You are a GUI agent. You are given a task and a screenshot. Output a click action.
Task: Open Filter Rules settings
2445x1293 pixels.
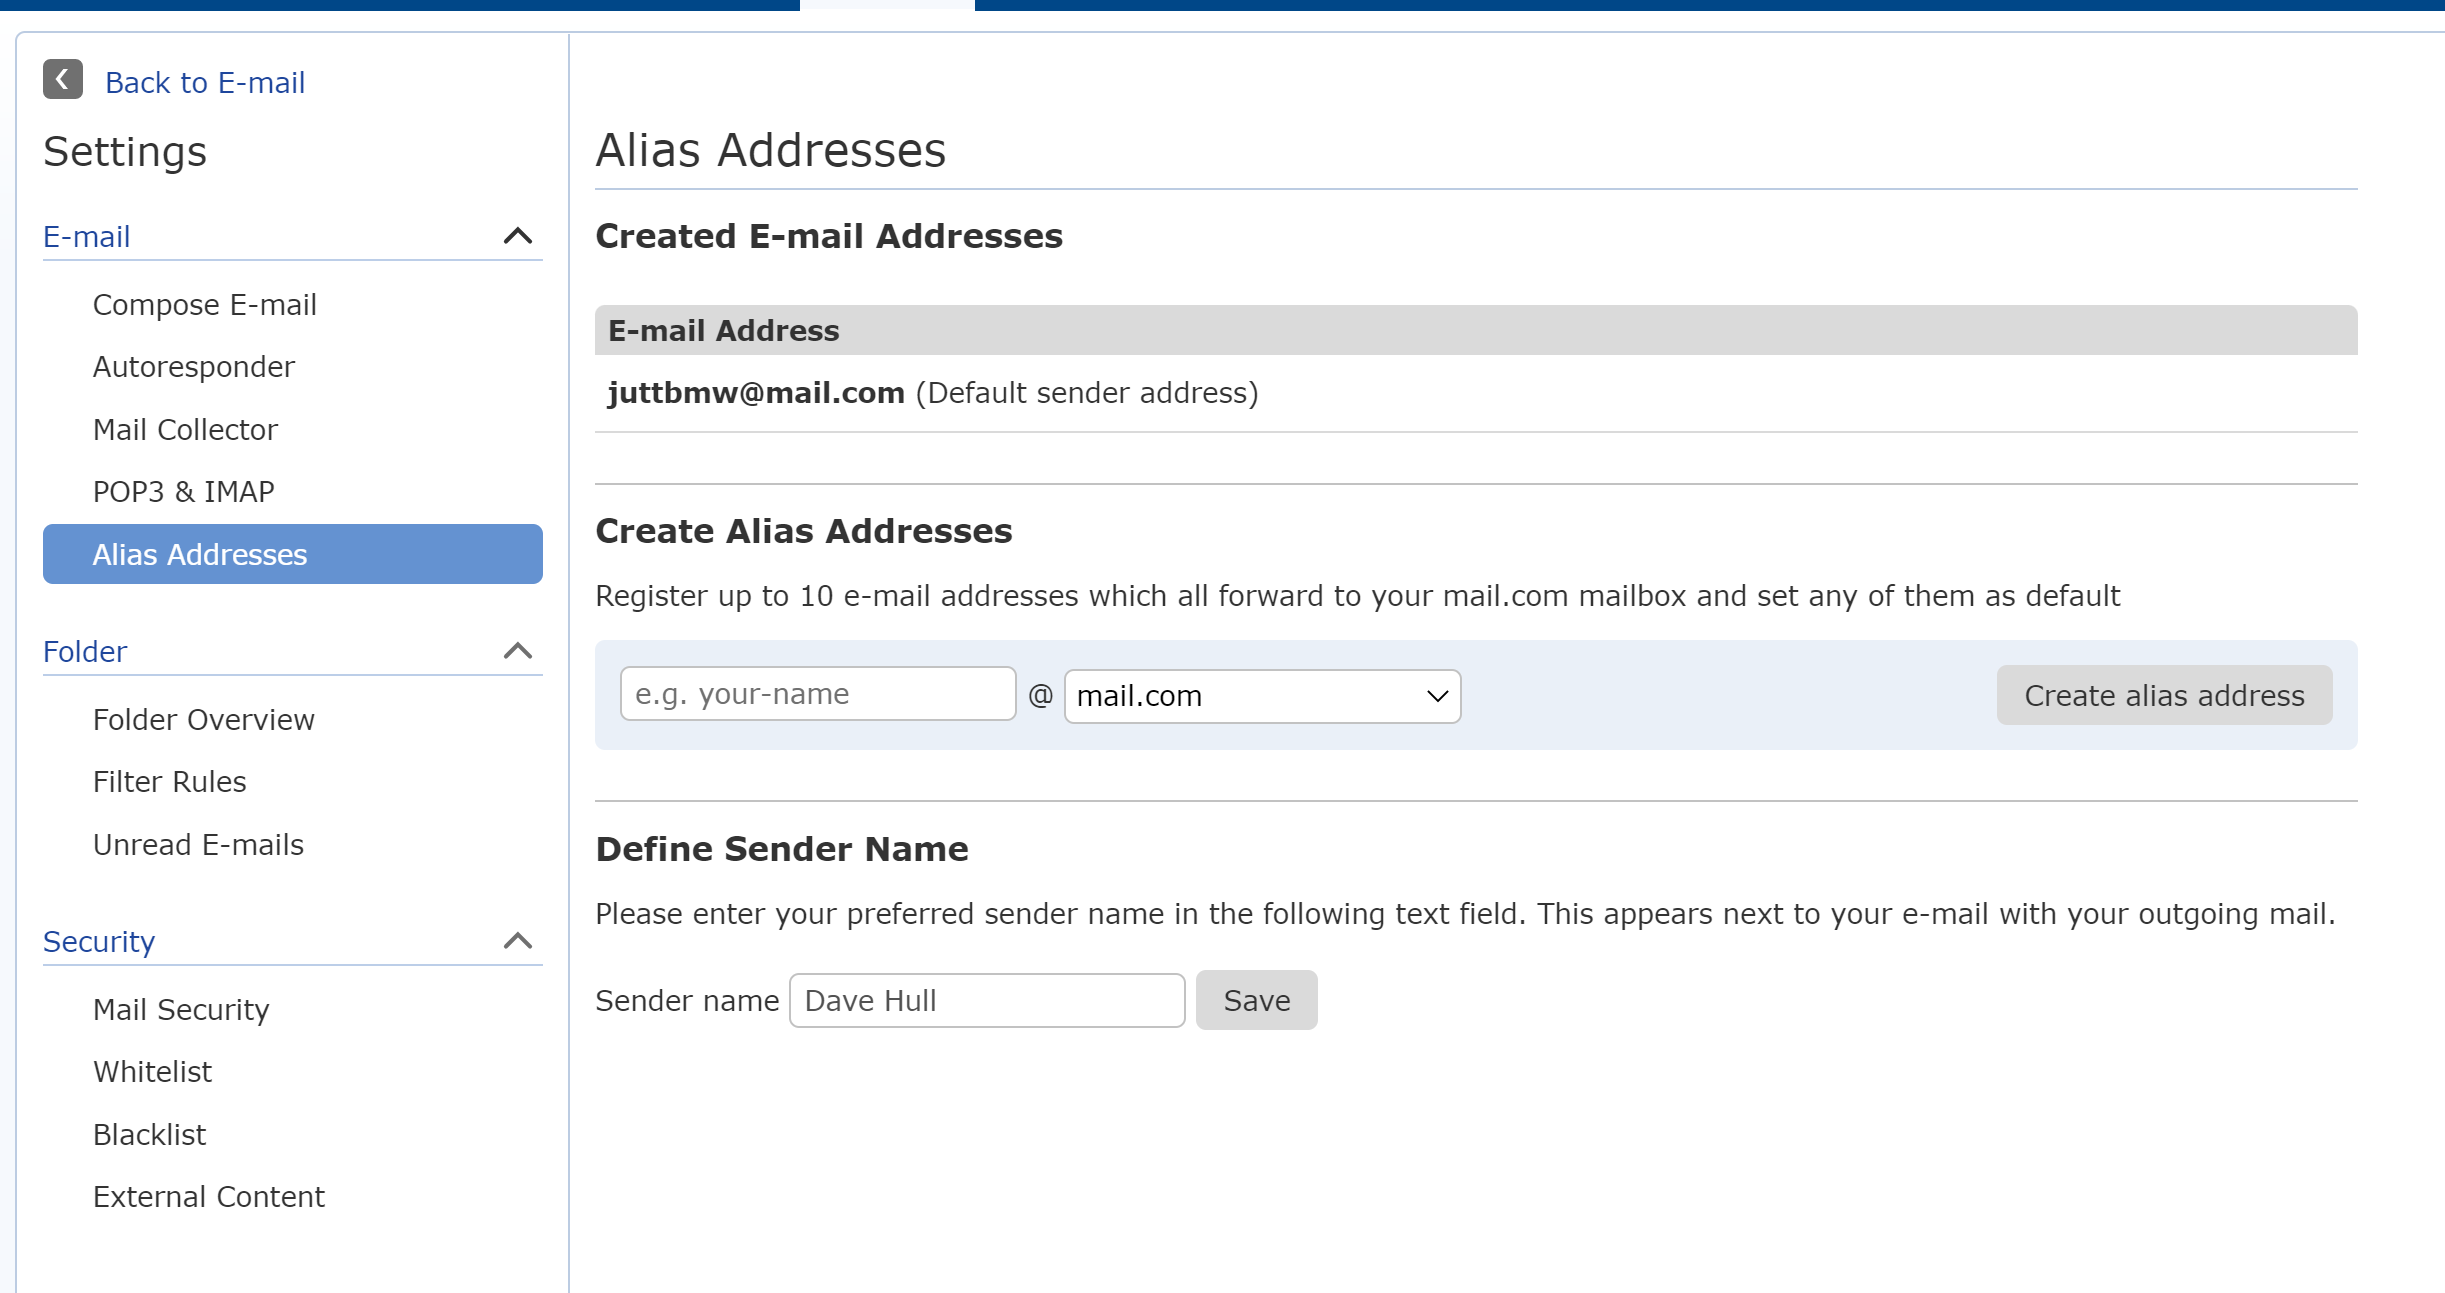(x=170, y=782)
